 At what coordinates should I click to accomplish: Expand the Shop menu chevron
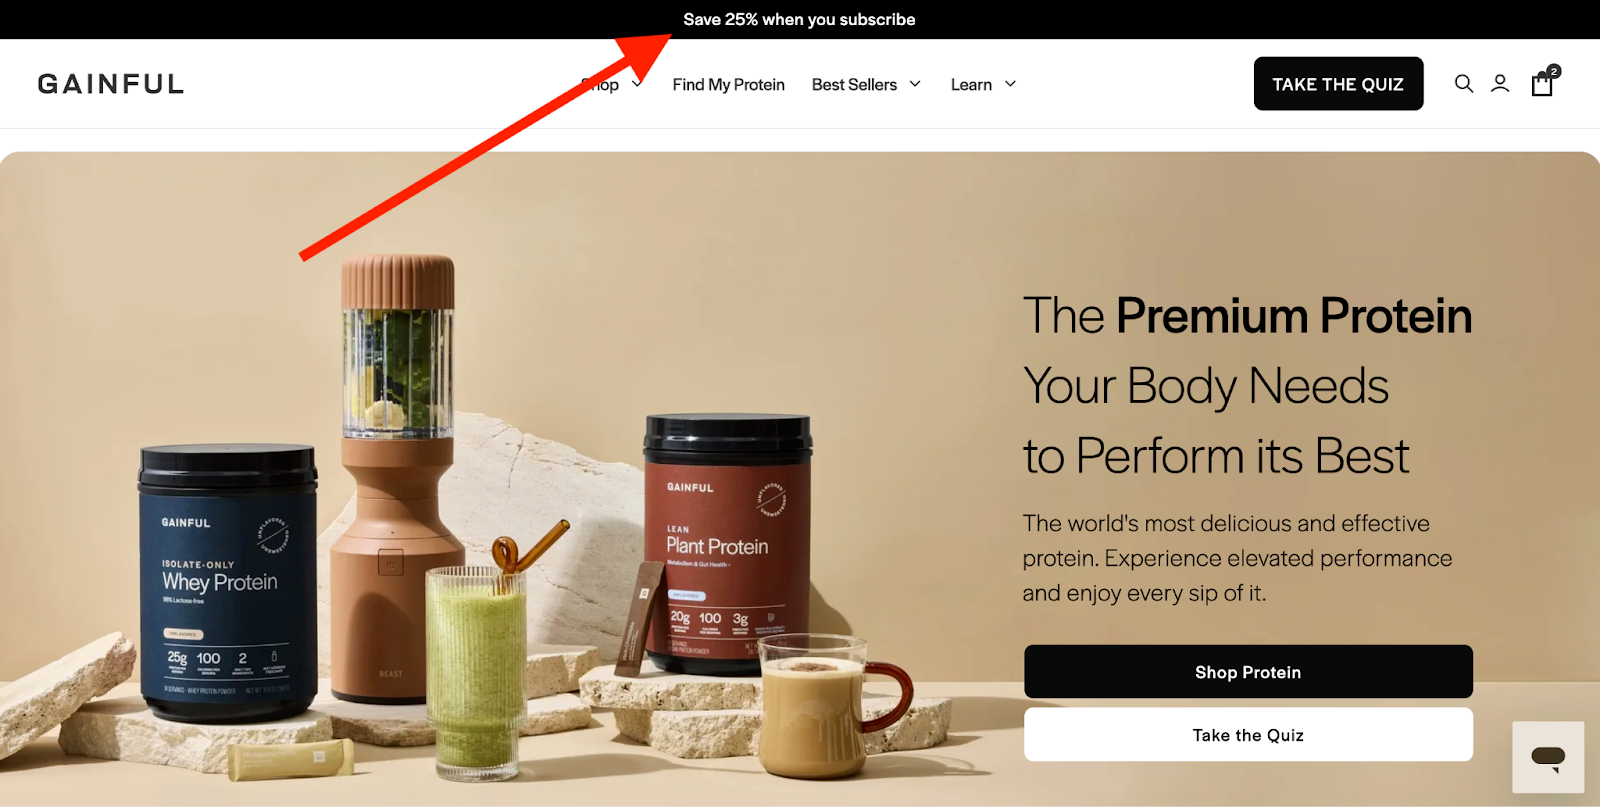click(x=637, y=84)
